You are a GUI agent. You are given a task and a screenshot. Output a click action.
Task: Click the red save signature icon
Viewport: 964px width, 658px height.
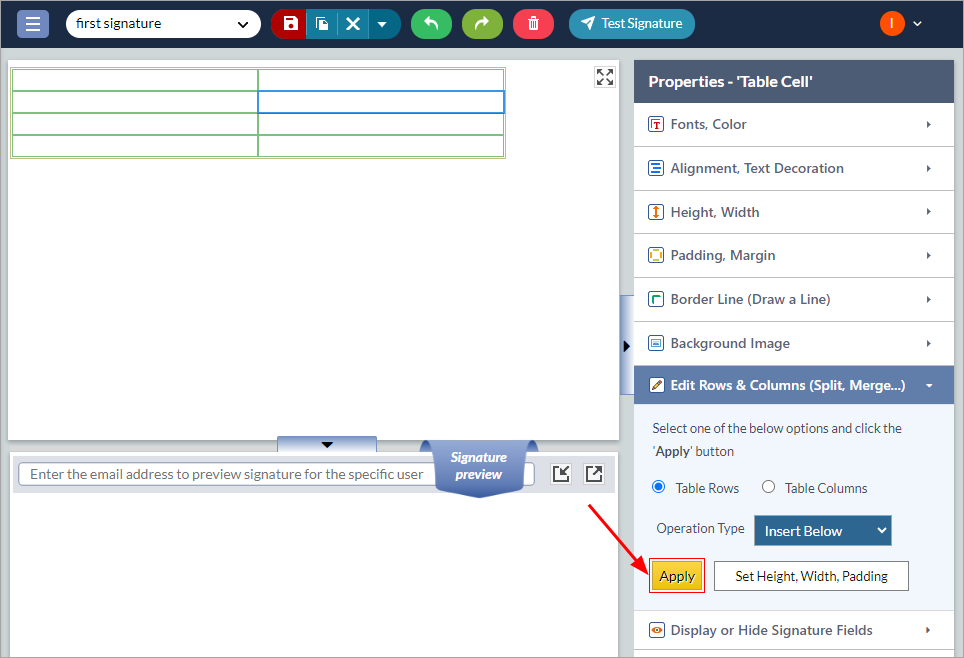click(290, 24)
